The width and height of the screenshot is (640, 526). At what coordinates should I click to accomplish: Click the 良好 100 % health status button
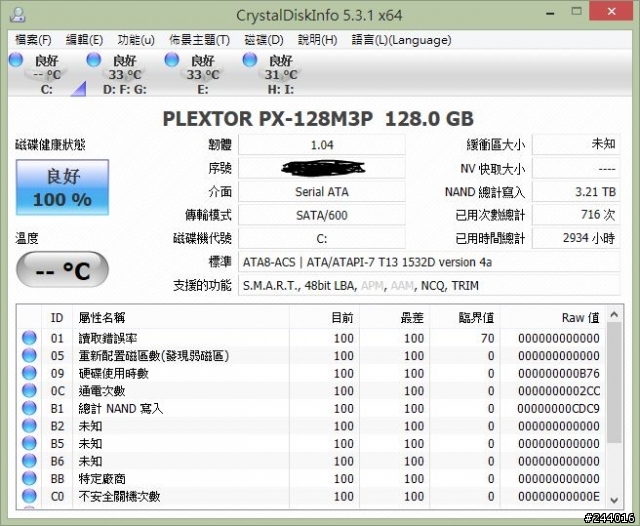pyautogui.click(x=62, y=187)
